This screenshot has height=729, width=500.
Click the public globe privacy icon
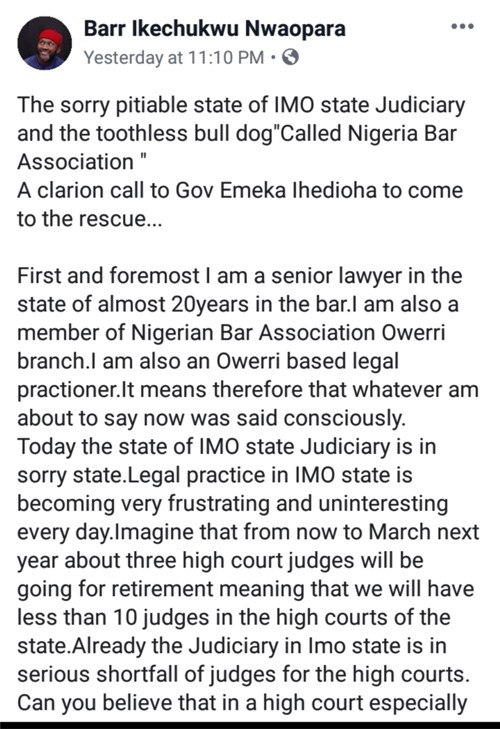pos(290,57)
